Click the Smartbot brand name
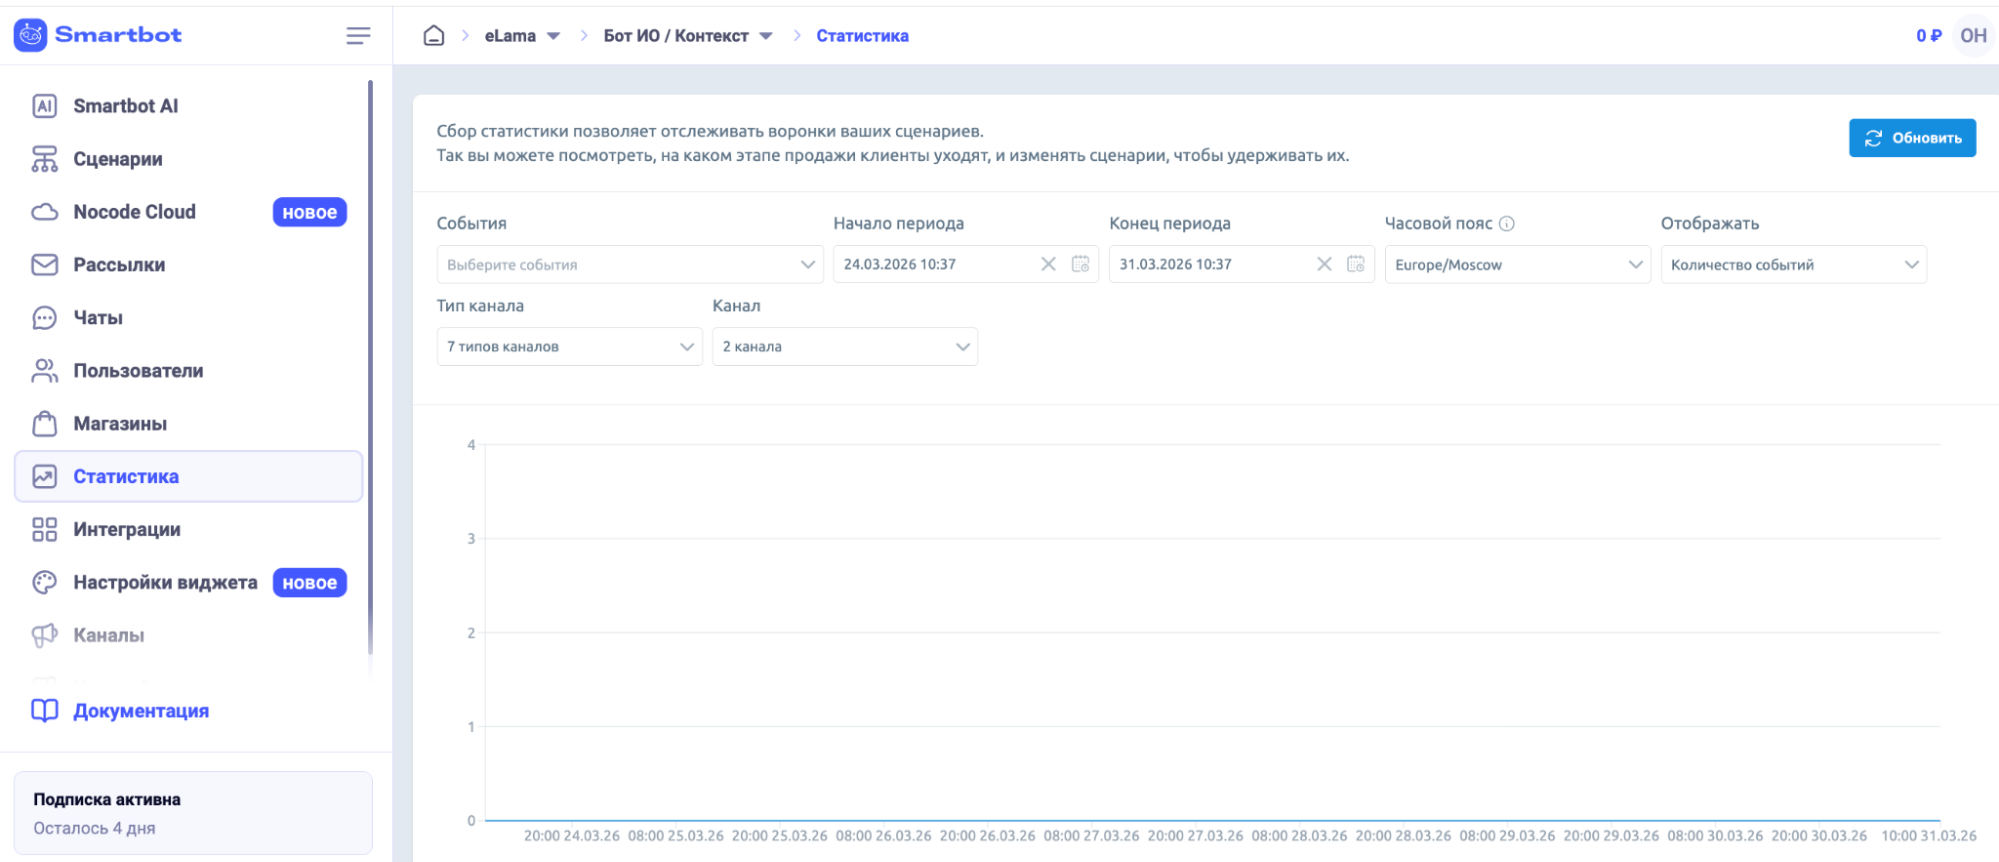 (x=118, y=35)
